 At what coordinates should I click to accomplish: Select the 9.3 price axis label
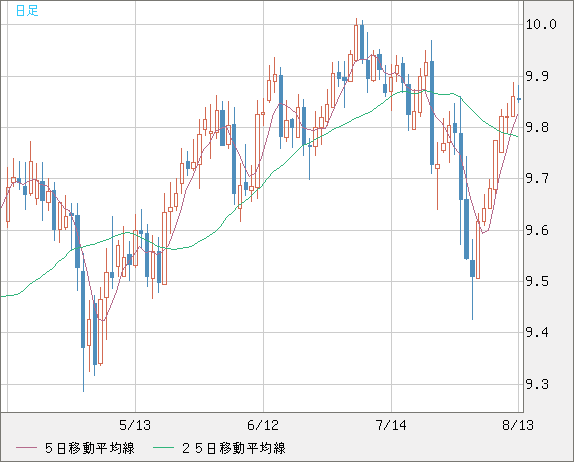(x=537, y=384)
